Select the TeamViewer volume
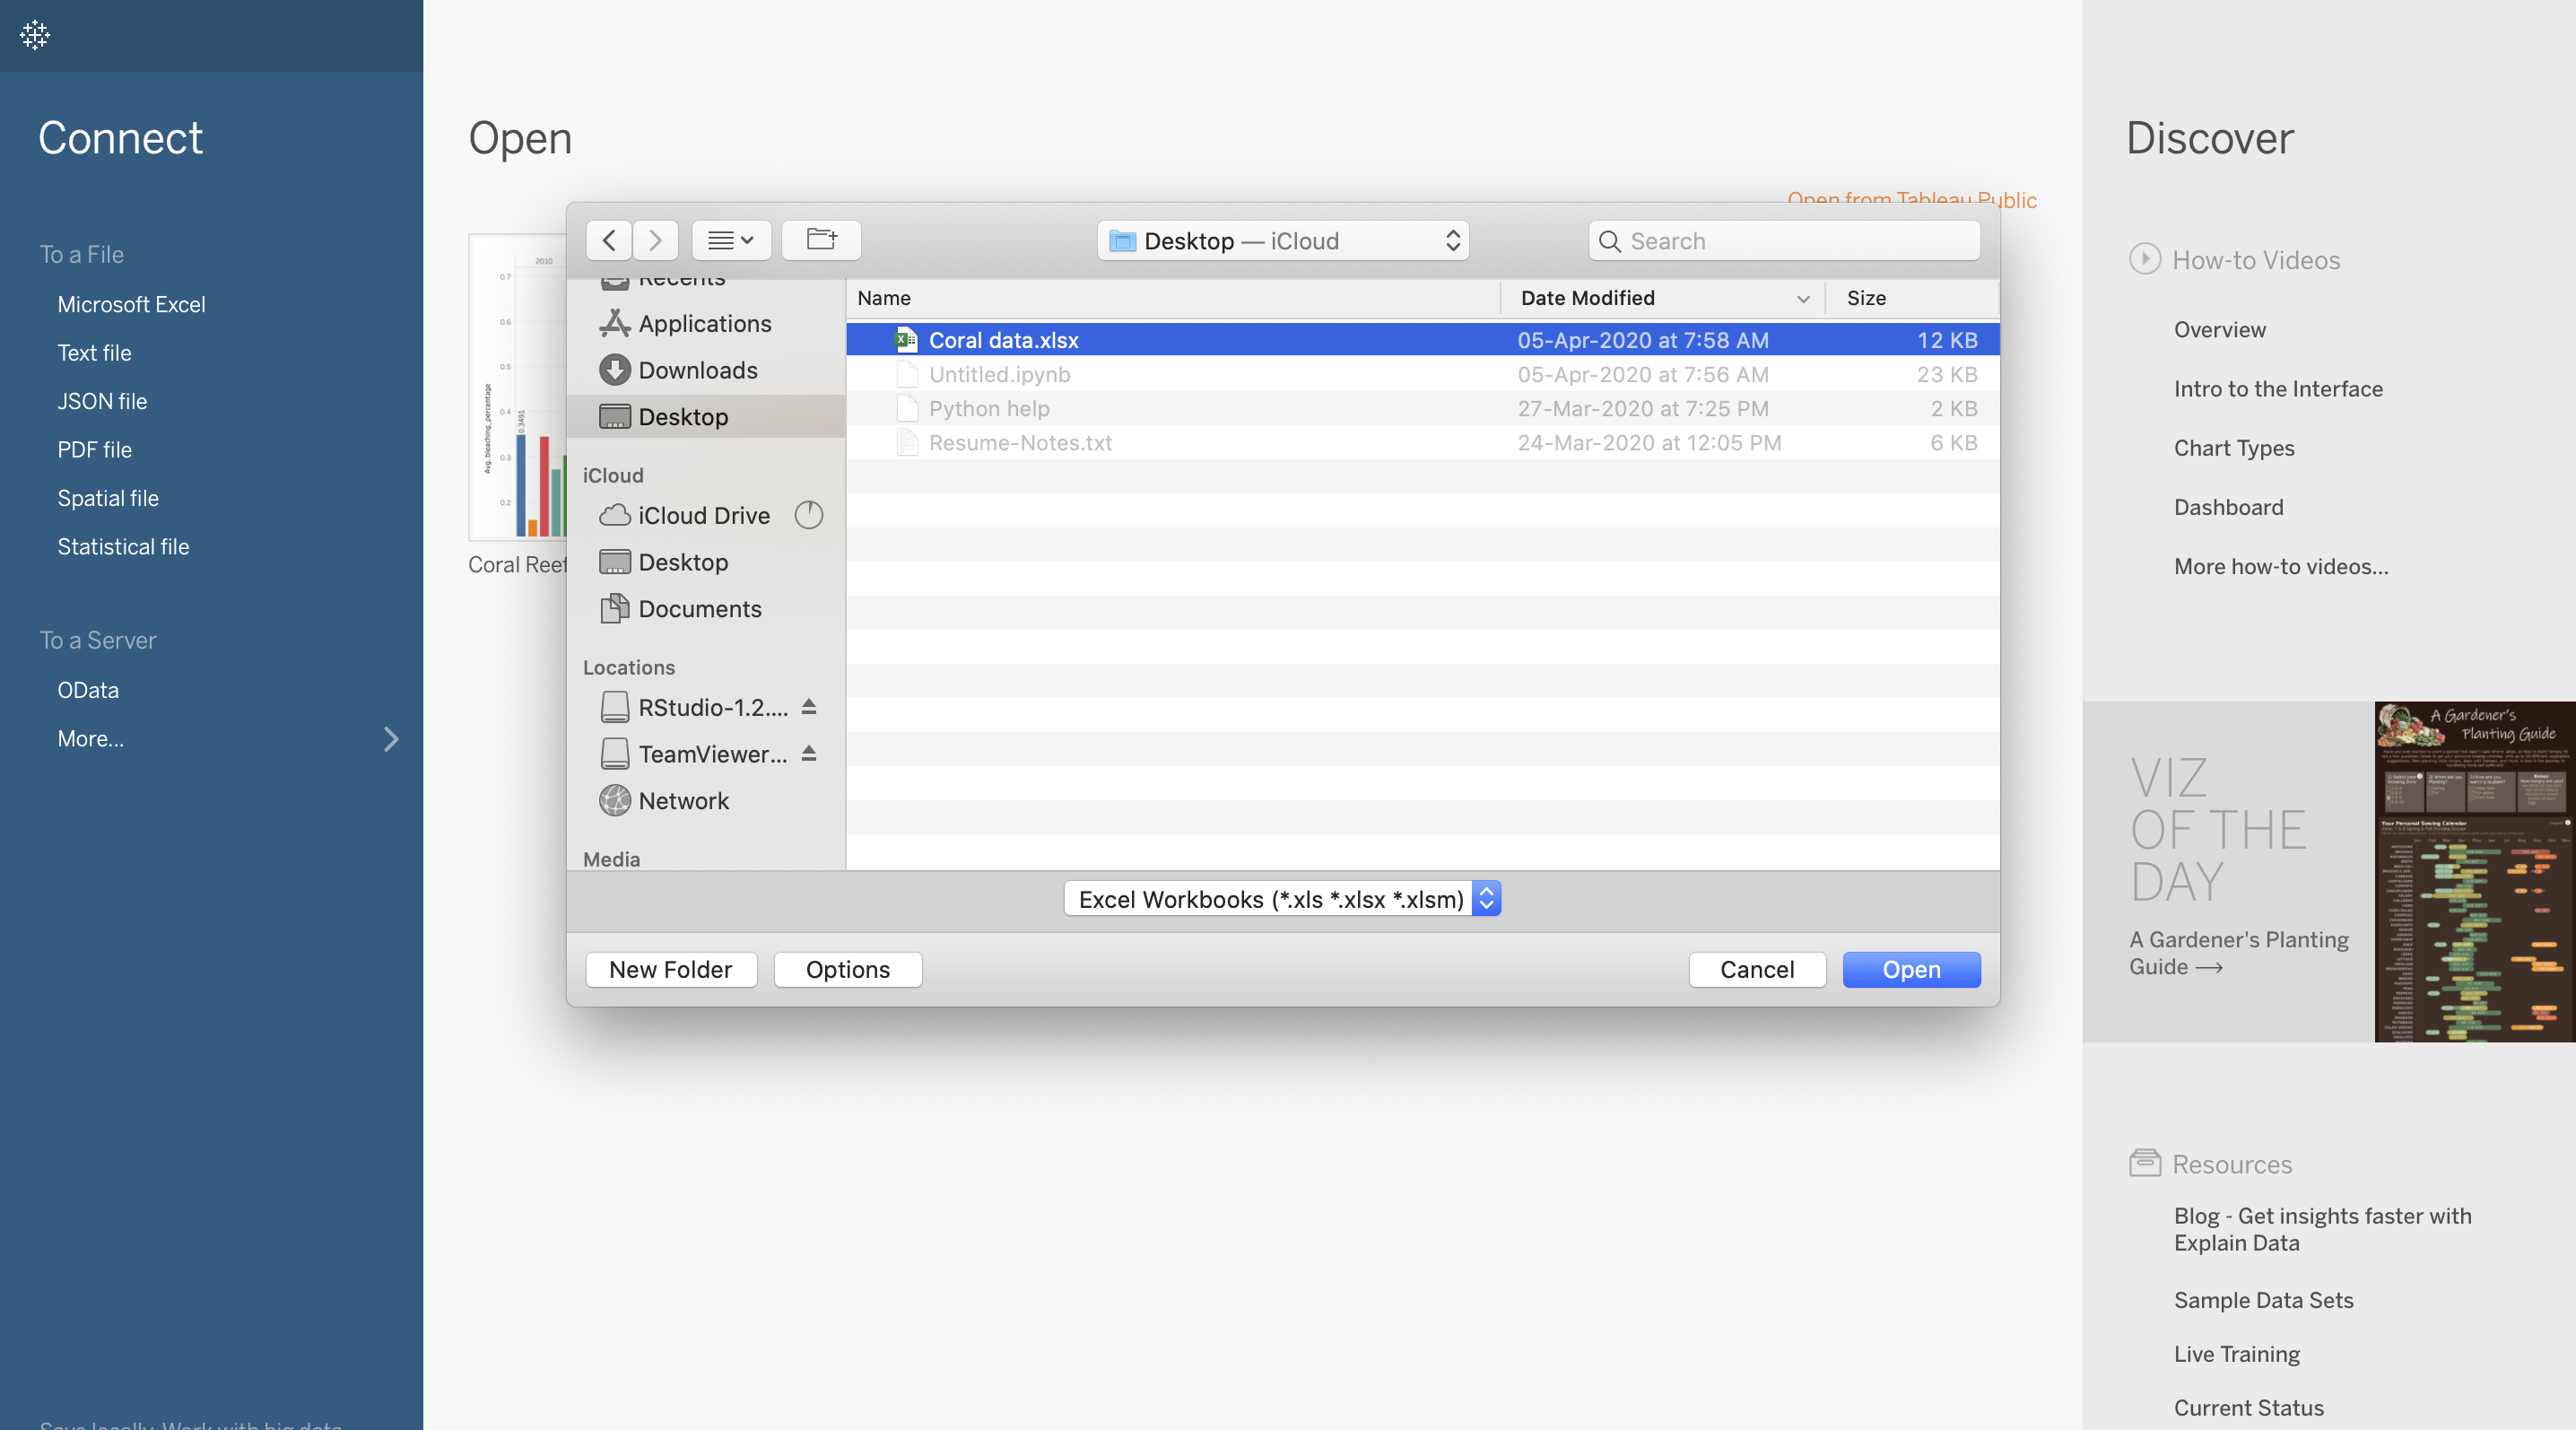Image resolution: width=2576 pixels, height=1430 pixels. pyautogui.click(x=712, y=754)
